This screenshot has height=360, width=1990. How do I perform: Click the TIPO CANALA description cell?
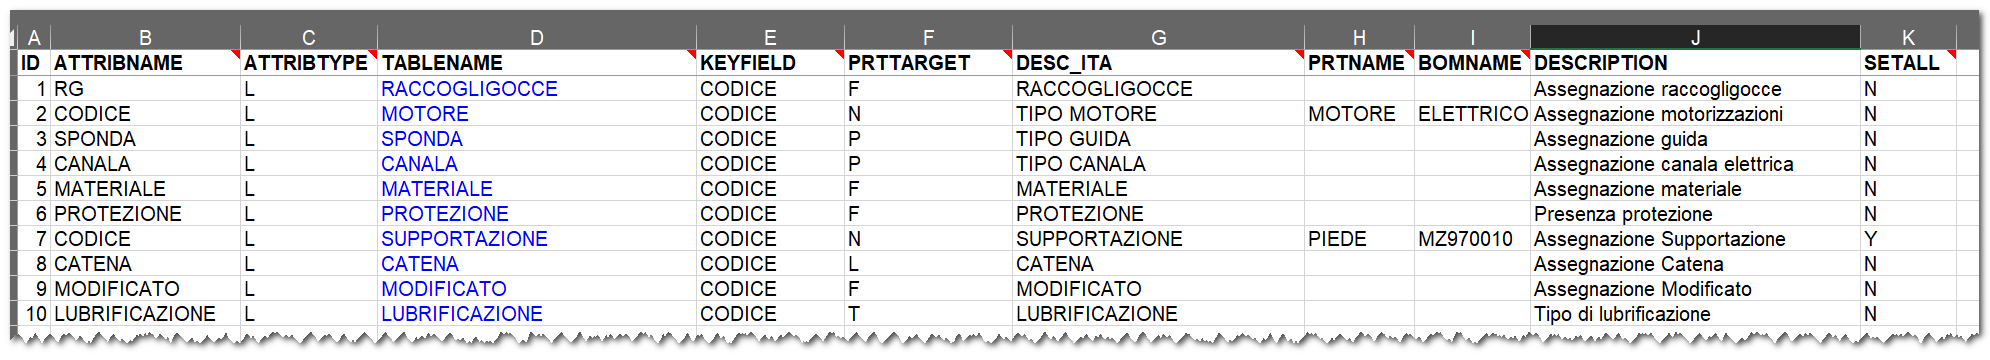[1159, 164]
